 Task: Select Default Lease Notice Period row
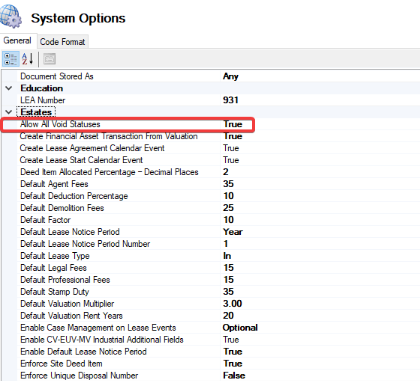click(70, 232)
